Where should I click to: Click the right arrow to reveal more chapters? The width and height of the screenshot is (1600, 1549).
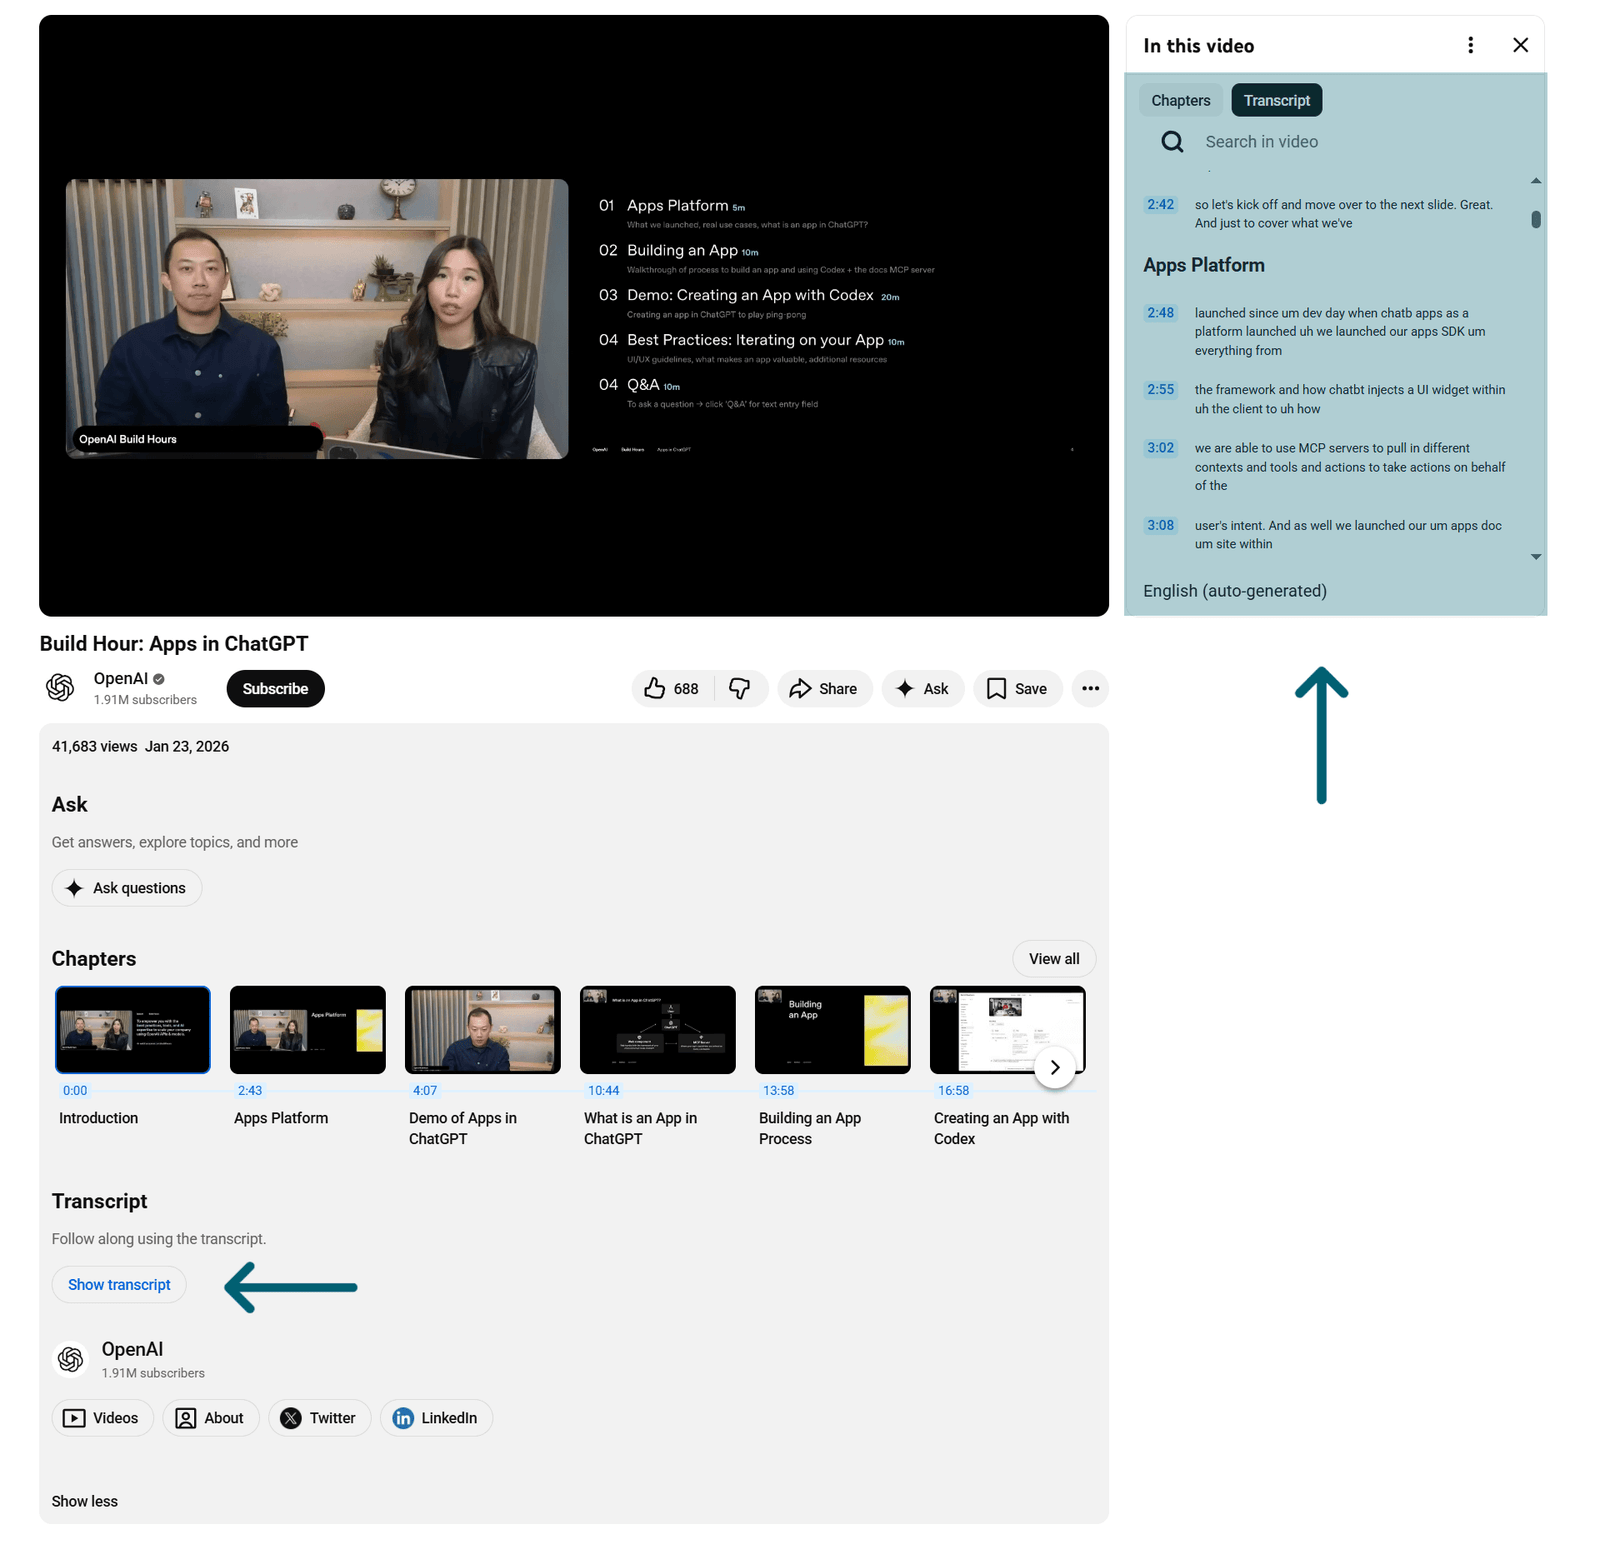(1055, 1067)
